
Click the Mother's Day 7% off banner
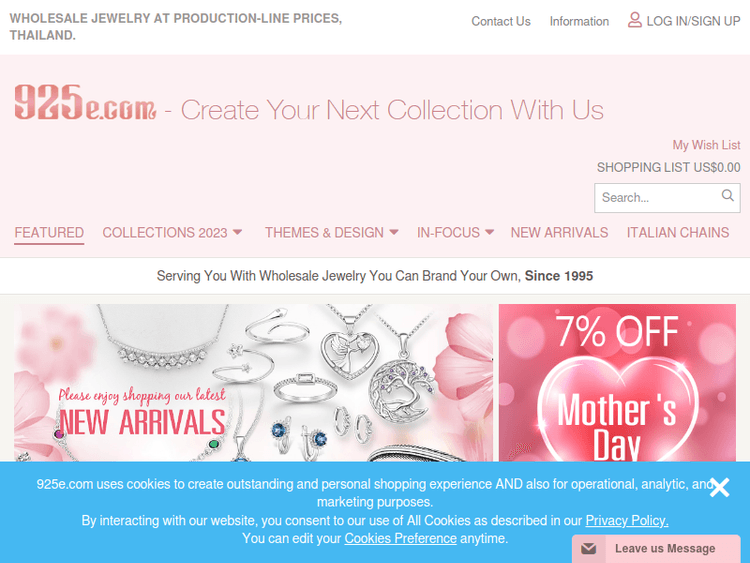(617, 383)
